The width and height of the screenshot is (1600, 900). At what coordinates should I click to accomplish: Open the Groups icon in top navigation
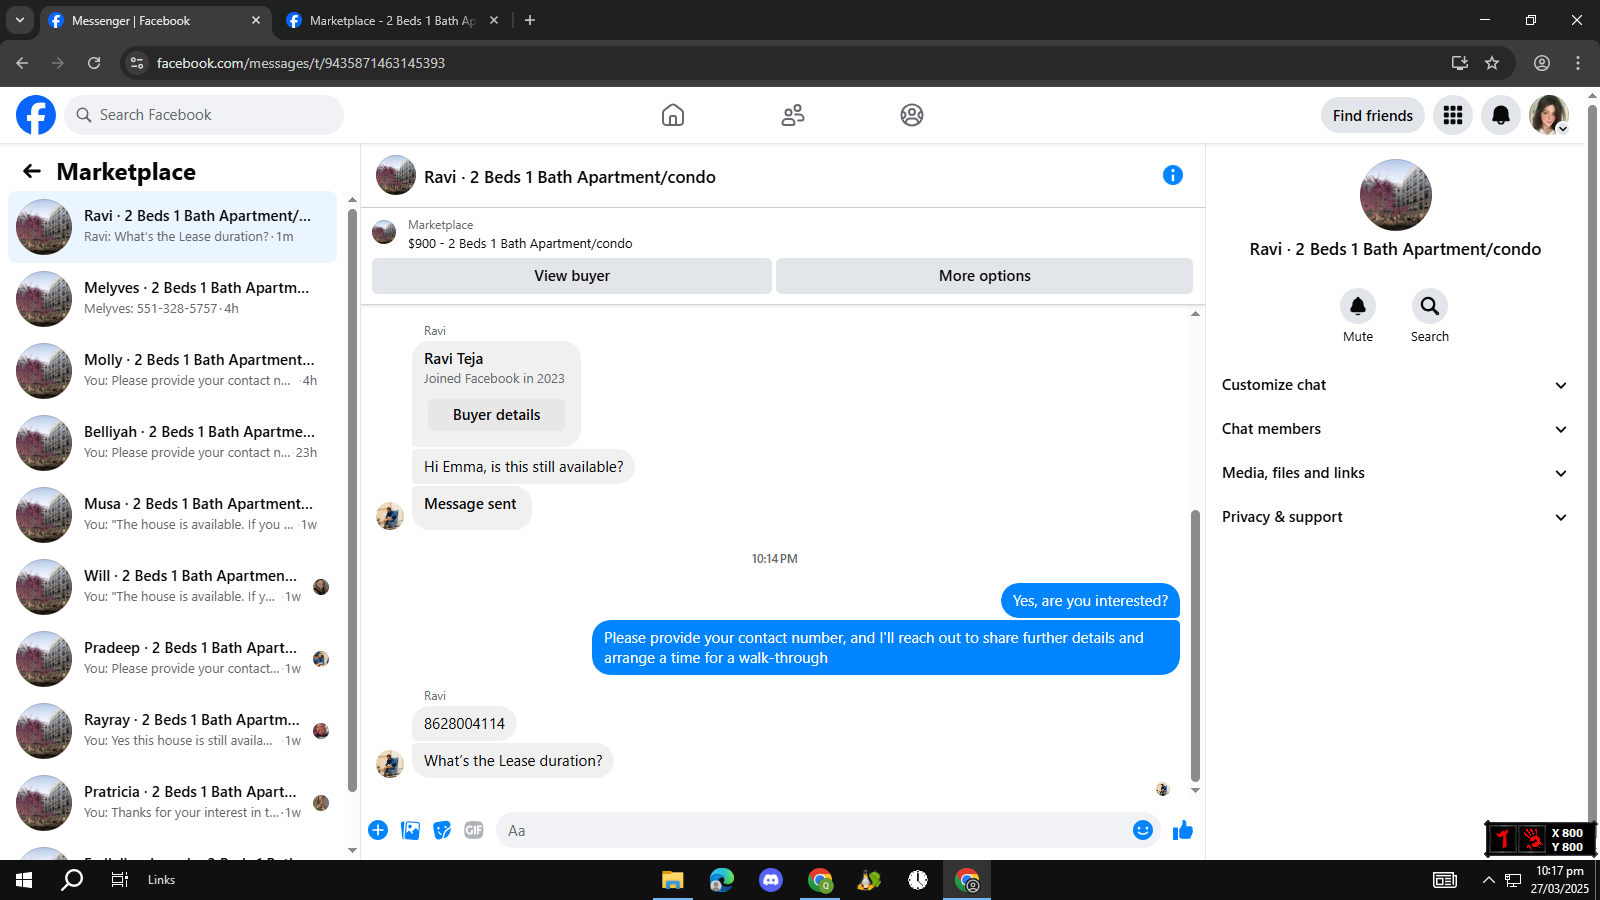[x=912, y=115]
